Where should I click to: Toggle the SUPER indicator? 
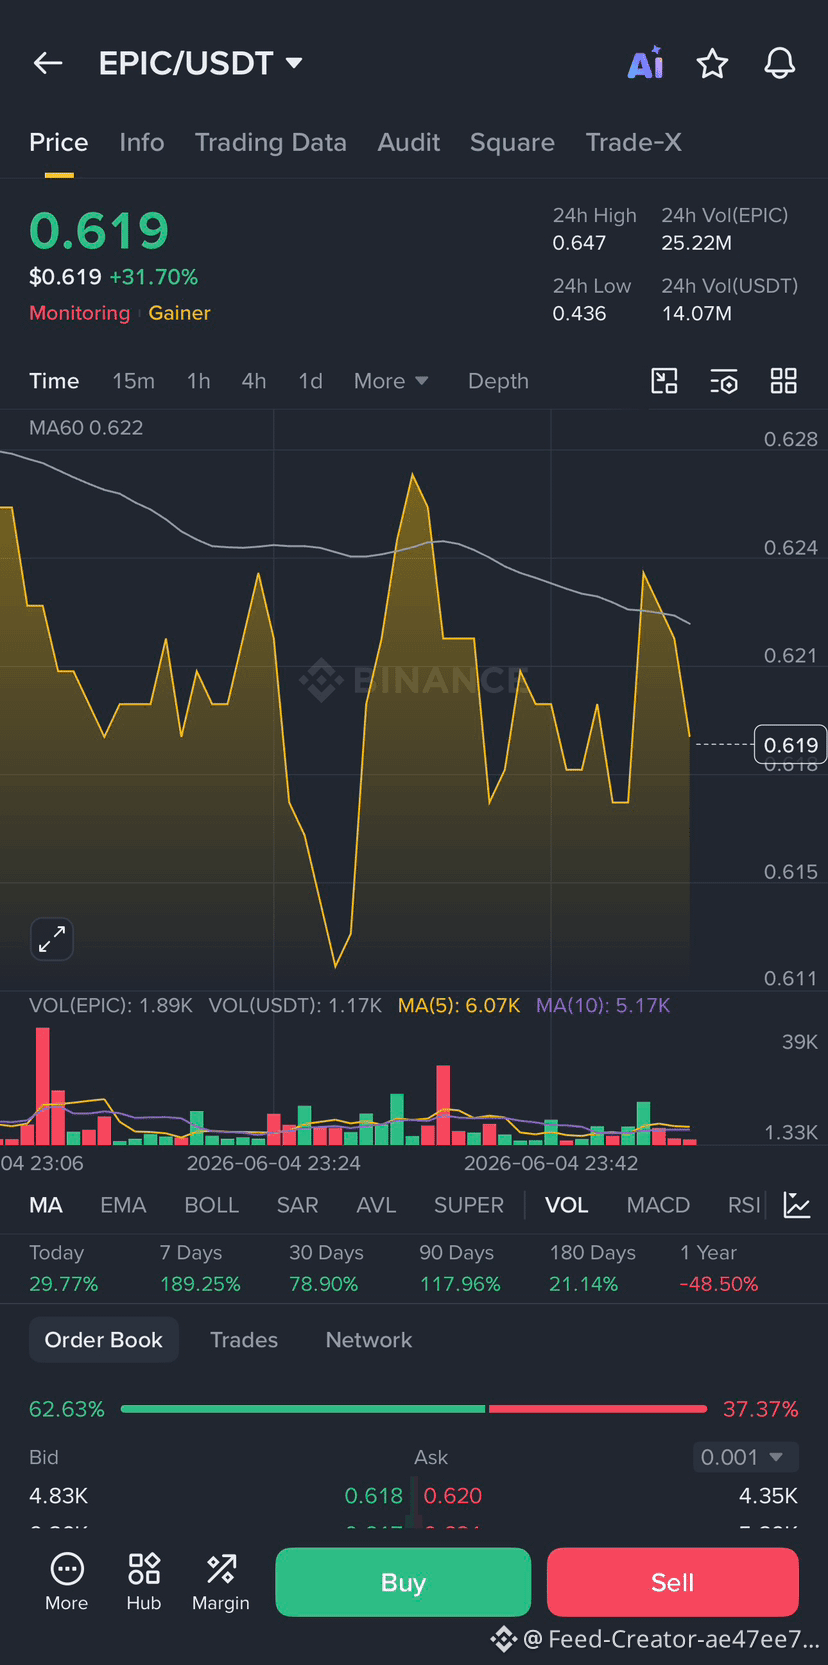(x=469, y=1205)
